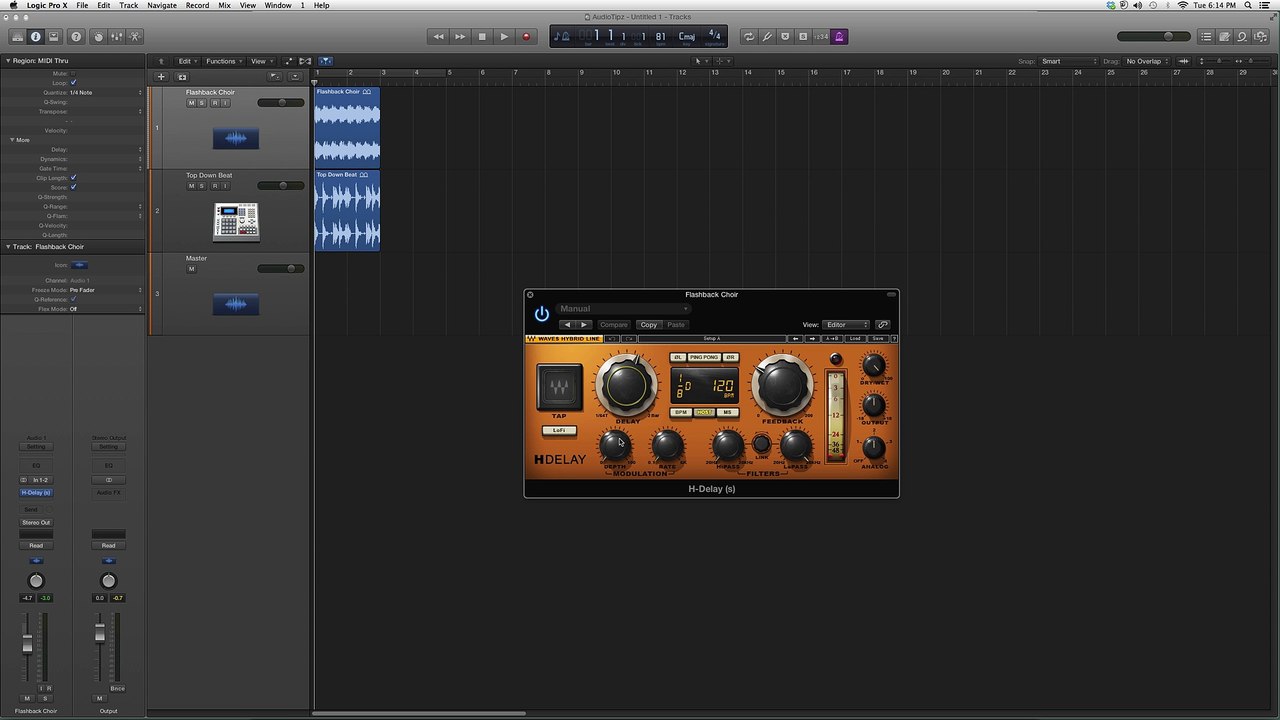The width and height of the screenshot is (1280, 720).
Task: Open the Record menu
Action: pos(197,5)
